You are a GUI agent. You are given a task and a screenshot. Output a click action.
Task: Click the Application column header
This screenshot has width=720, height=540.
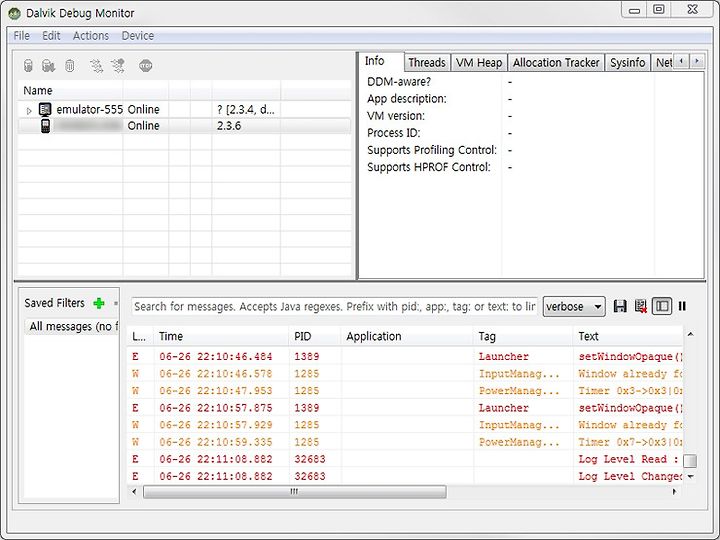(x=407, y=337)
